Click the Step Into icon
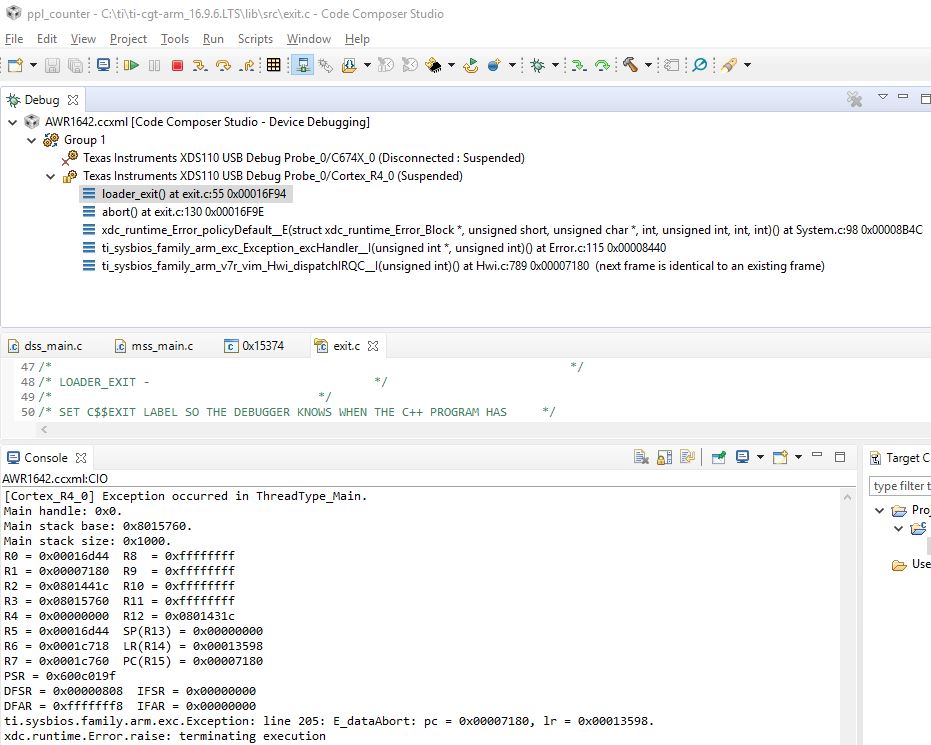Screen dimensions: 931x745 click(200, 65)
